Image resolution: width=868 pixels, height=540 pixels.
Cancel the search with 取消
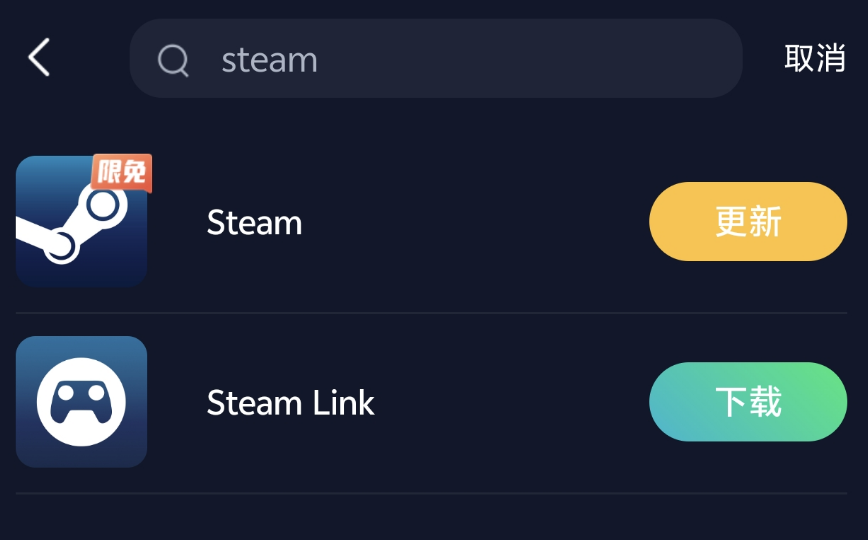pos(815,58)
